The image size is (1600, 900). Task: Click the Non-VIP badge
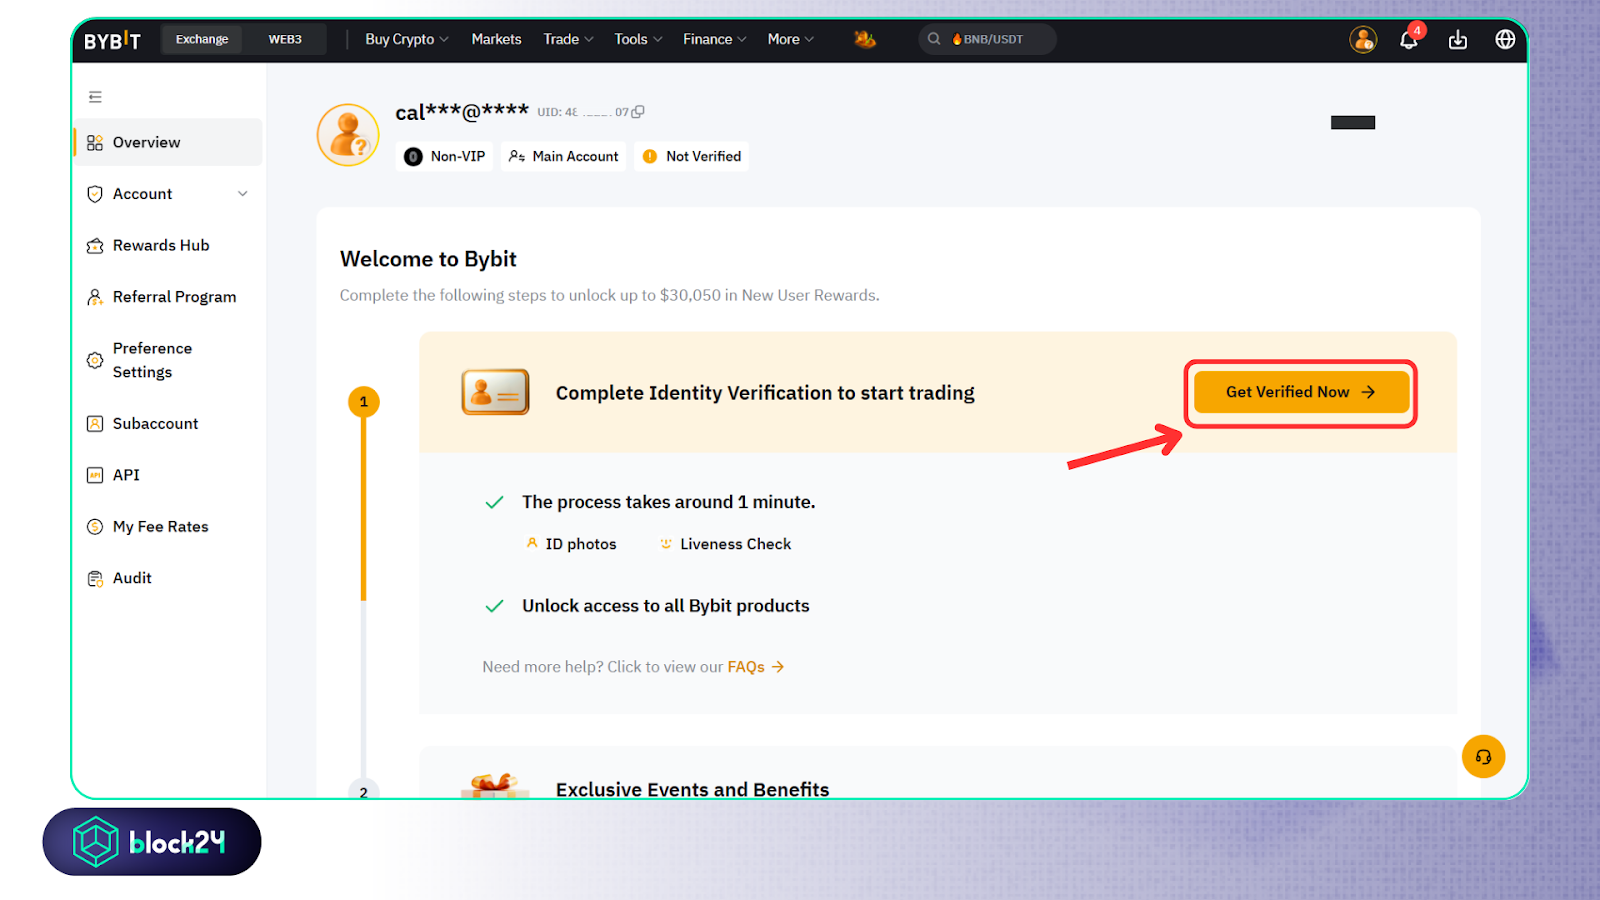click(x=445, y=157)
